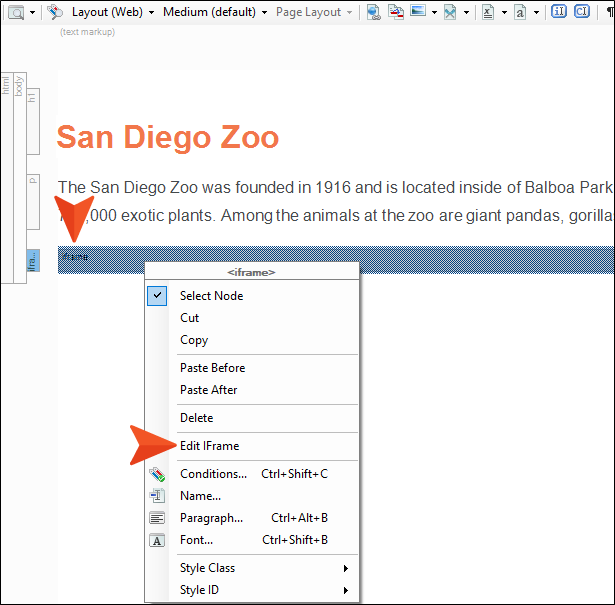Screen dimensions: 615x605
Task: Click the insert snippet icon
Action: (x=450, y=12)
